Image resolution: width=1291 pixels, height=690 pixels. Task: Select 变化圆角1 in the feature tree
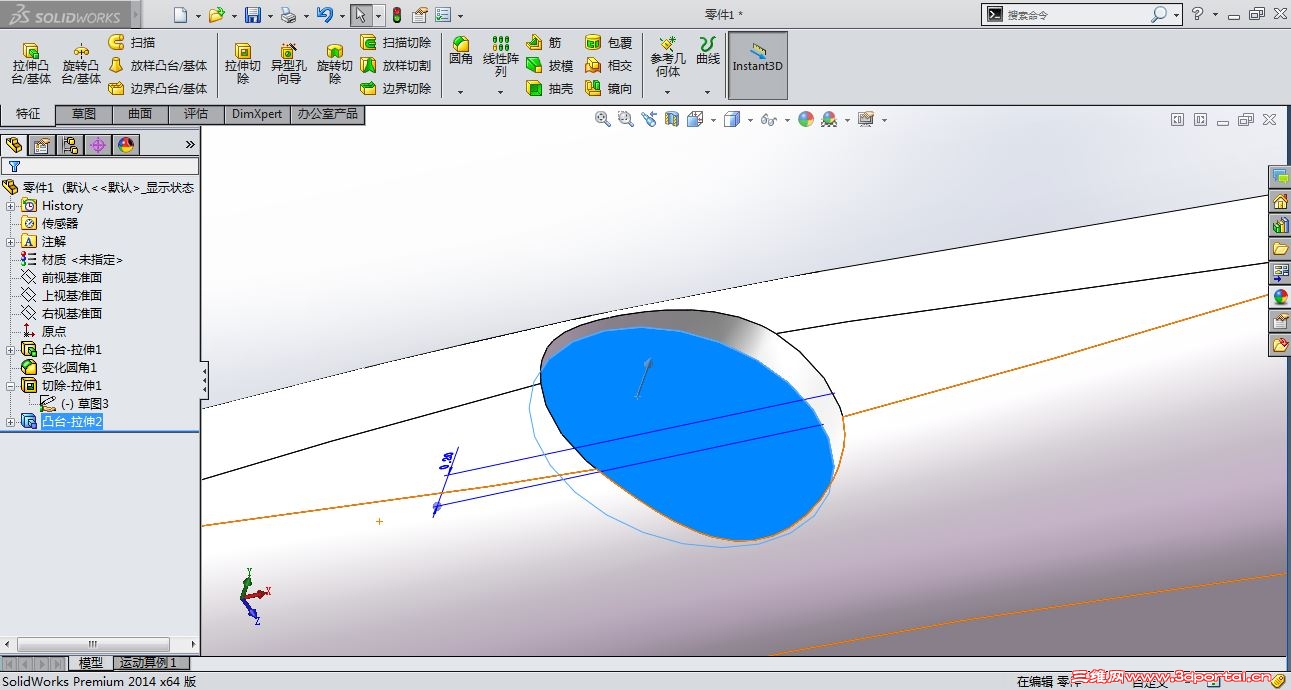pyautogui.click(x=69, y=368)
